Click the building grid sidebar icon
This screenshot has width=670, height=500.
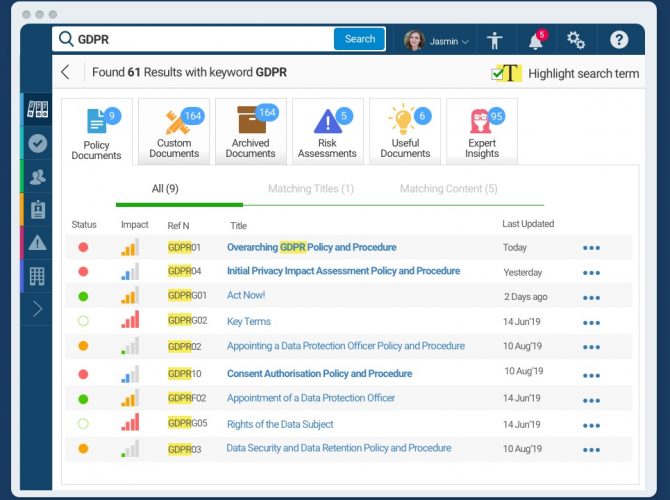[37, 275]
